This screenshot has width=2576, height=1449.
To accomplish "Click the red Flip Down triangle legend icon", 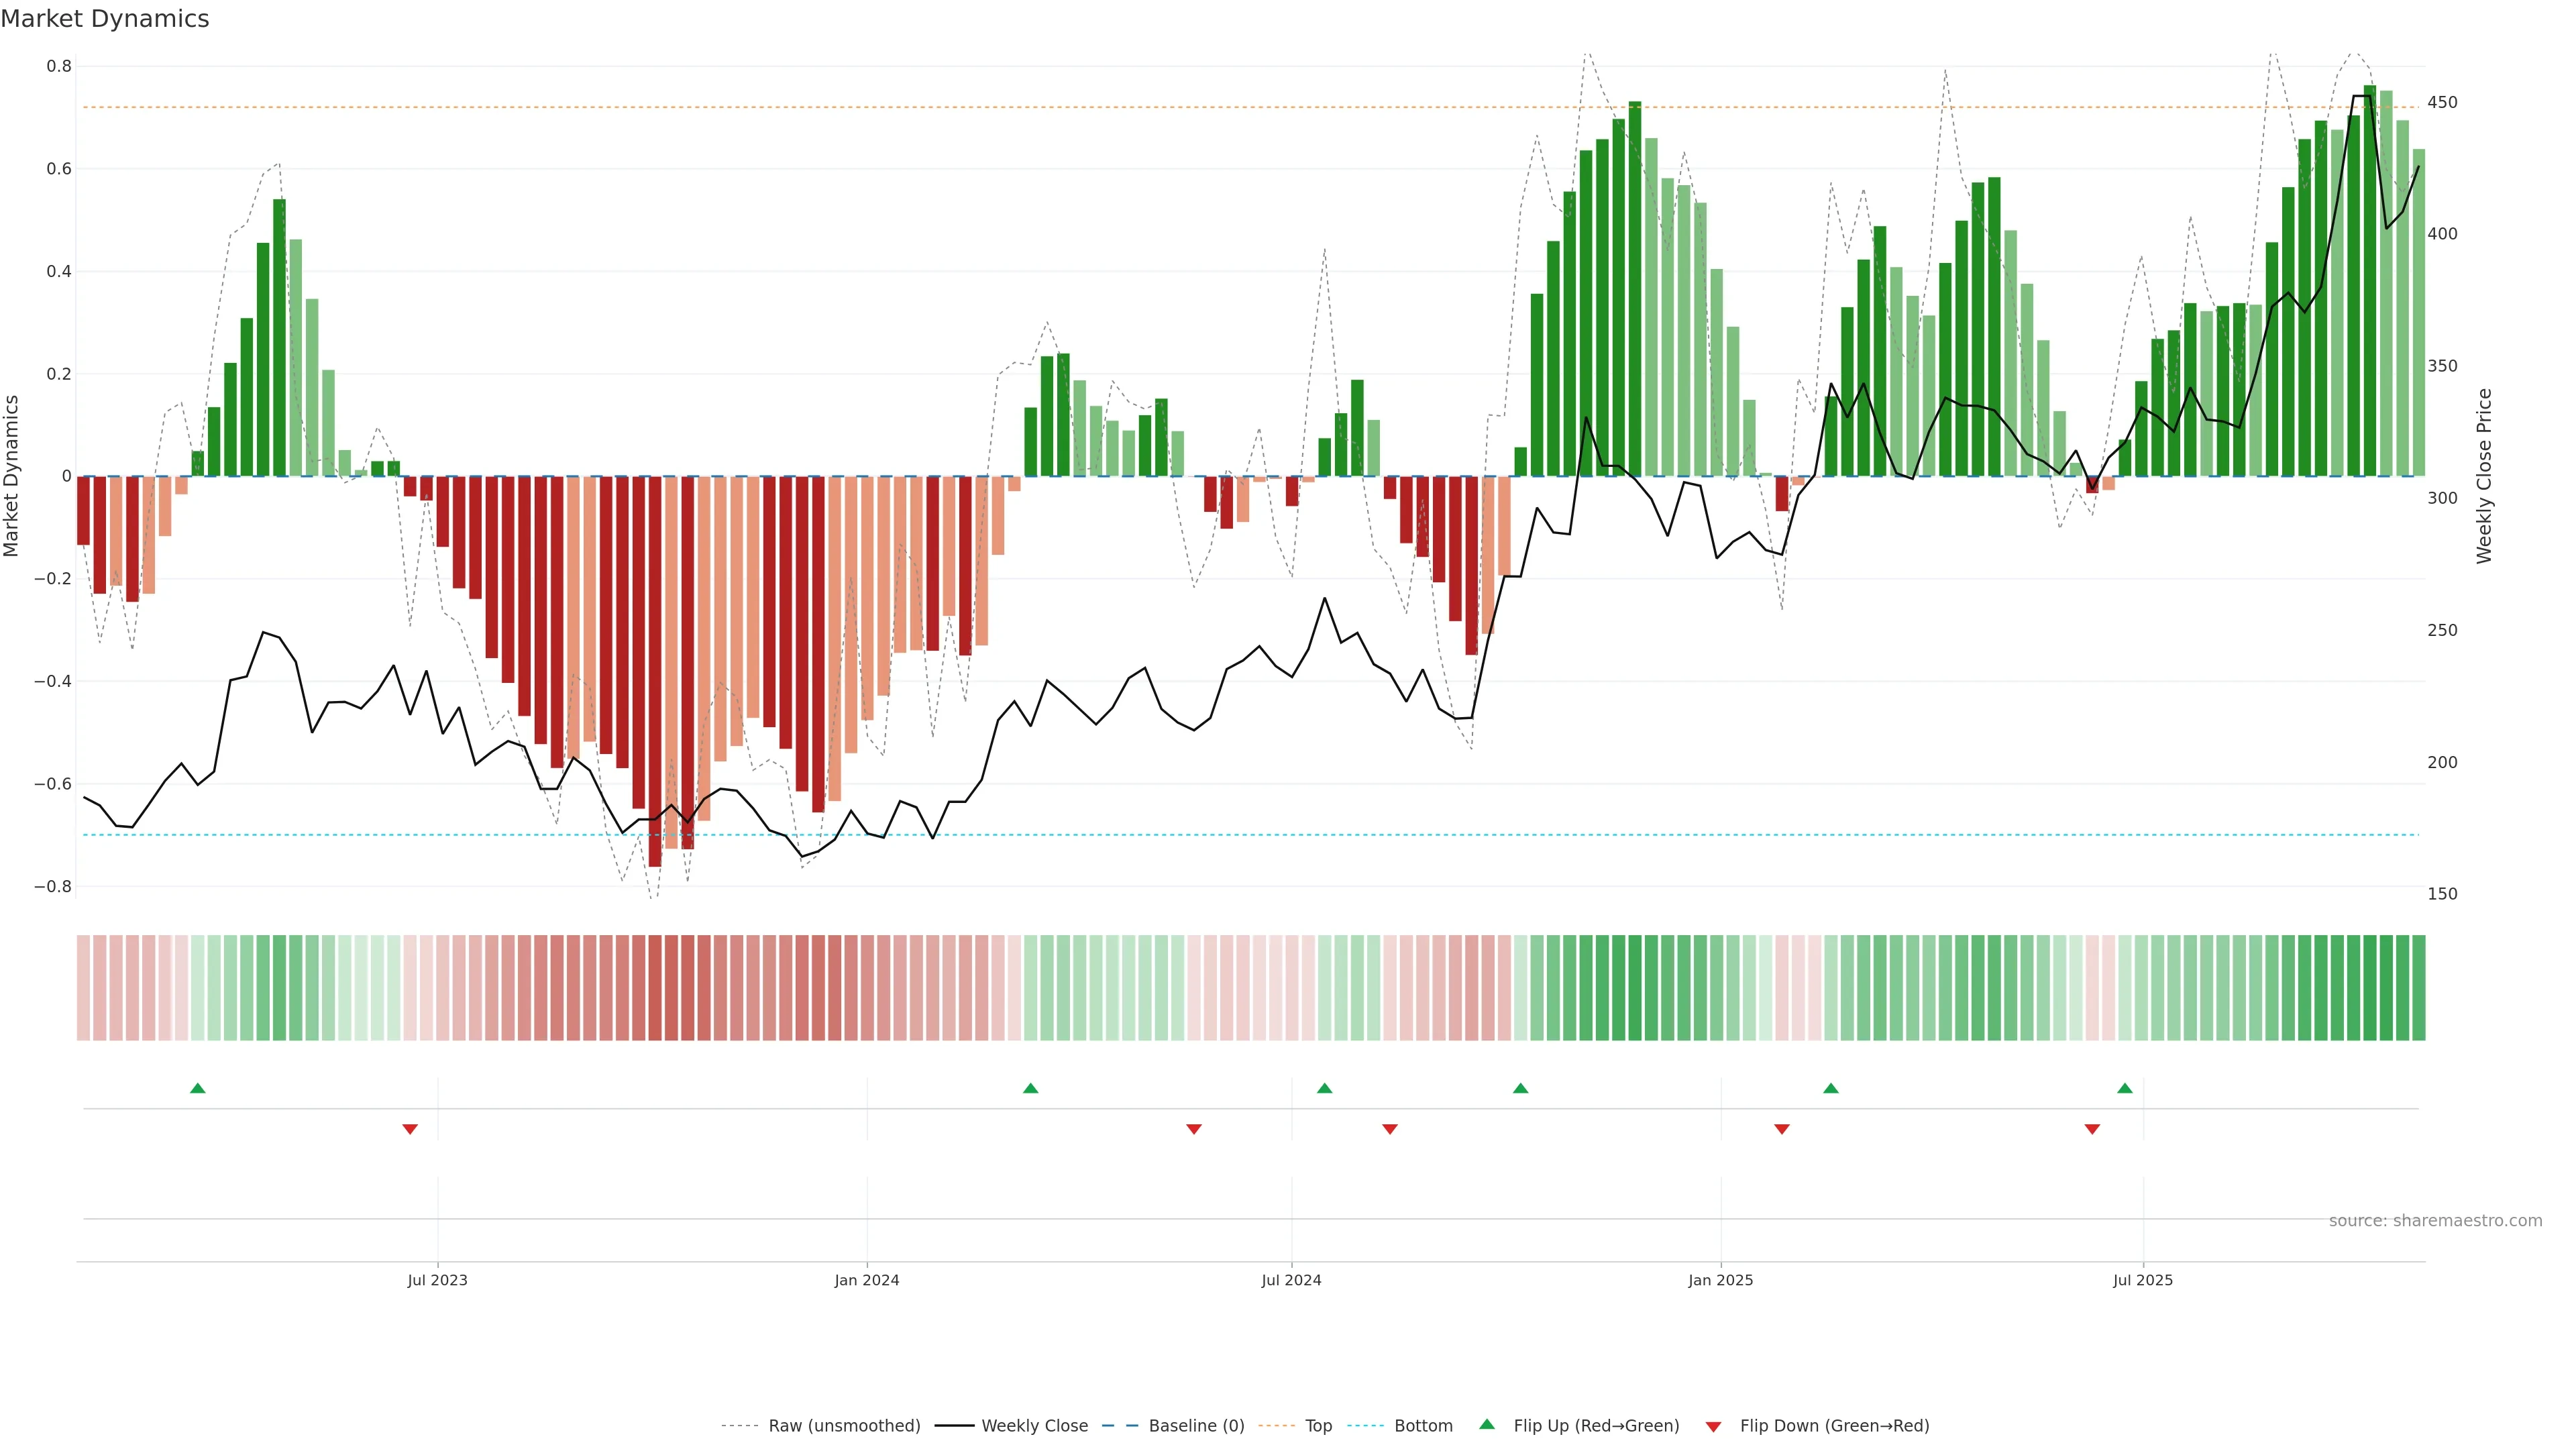I will (x=1713, y=1426).
